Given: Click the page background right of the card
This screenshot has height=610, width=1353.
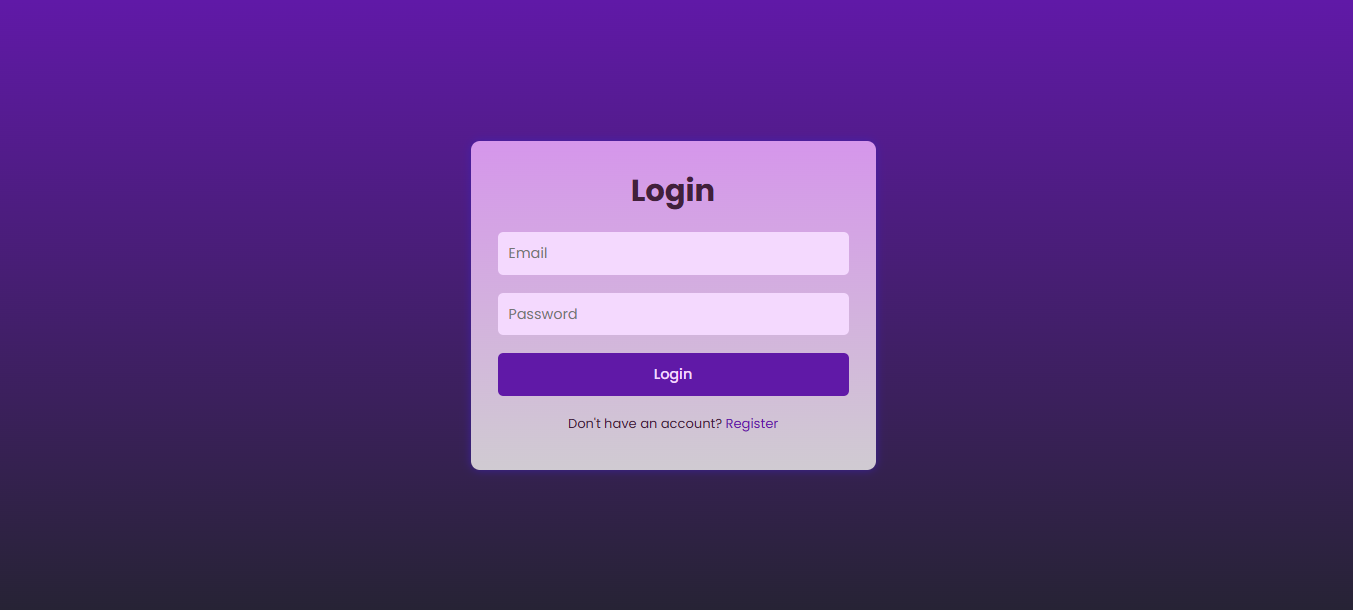Looking at the screenshot, I should coord(1115,305).
